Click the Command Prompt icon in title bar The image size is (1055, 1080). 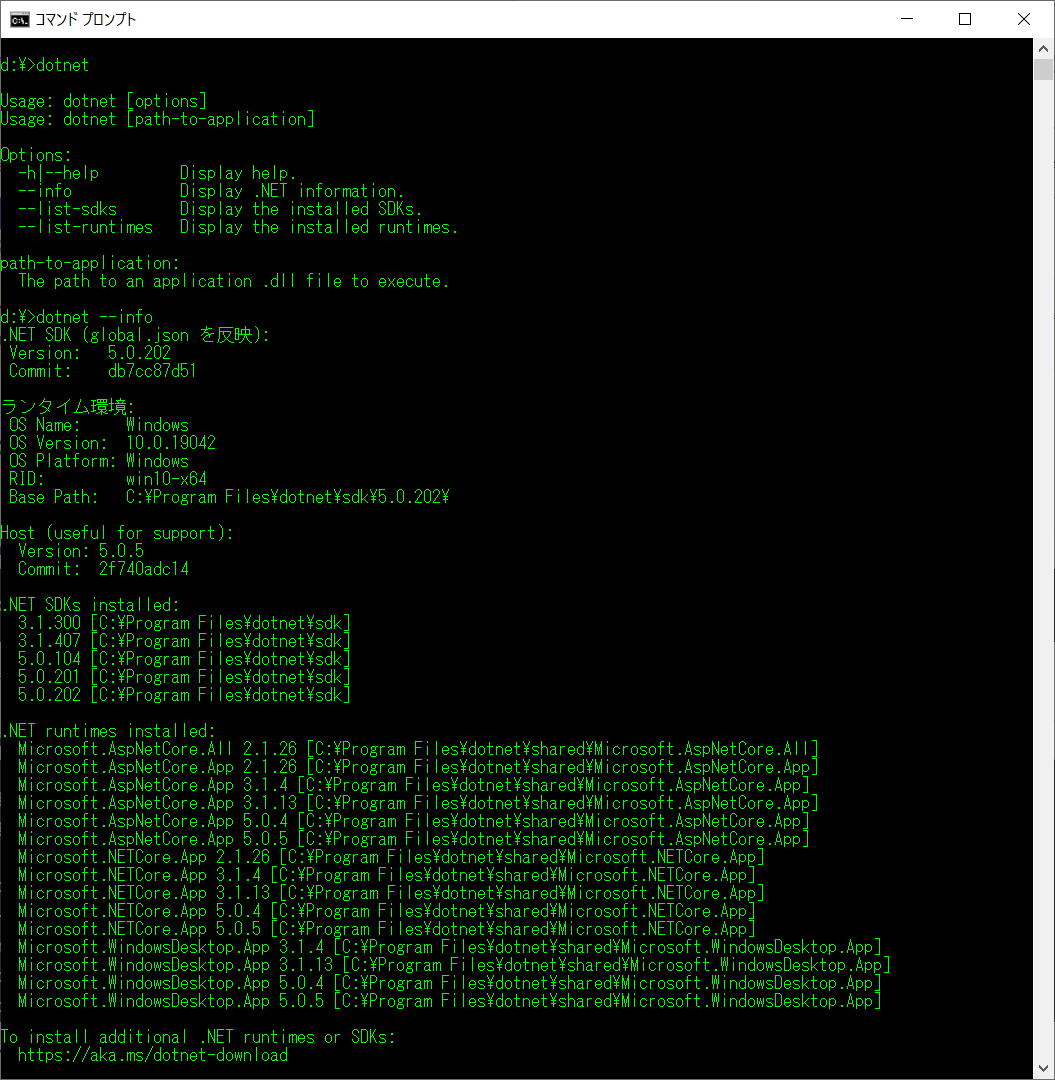[19, 19]
